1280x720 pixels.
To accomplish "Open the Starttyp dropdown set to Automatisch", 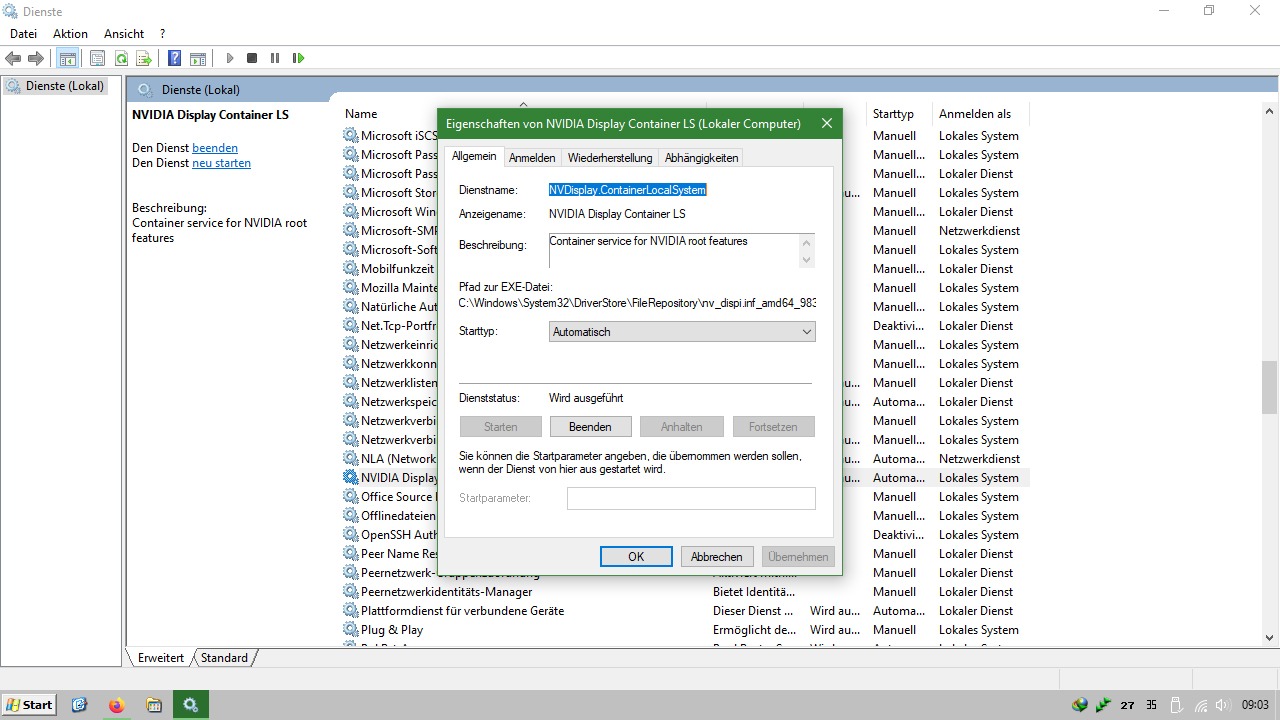I will tap(683, 332).
